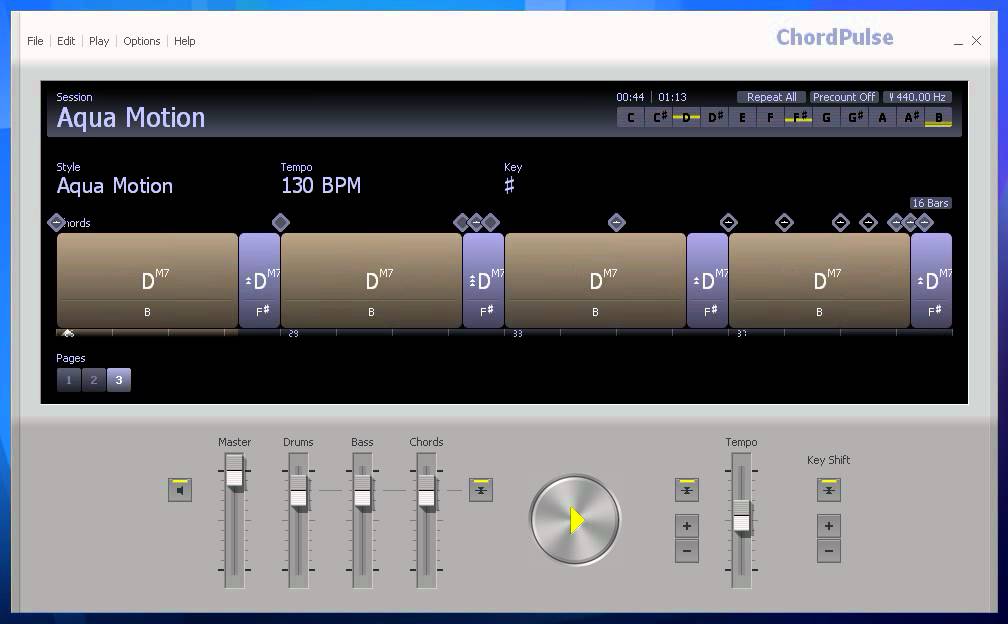1008x624 pixels.
Task: Toggle the Repeat All button
Action: click(x=771, y=97)
